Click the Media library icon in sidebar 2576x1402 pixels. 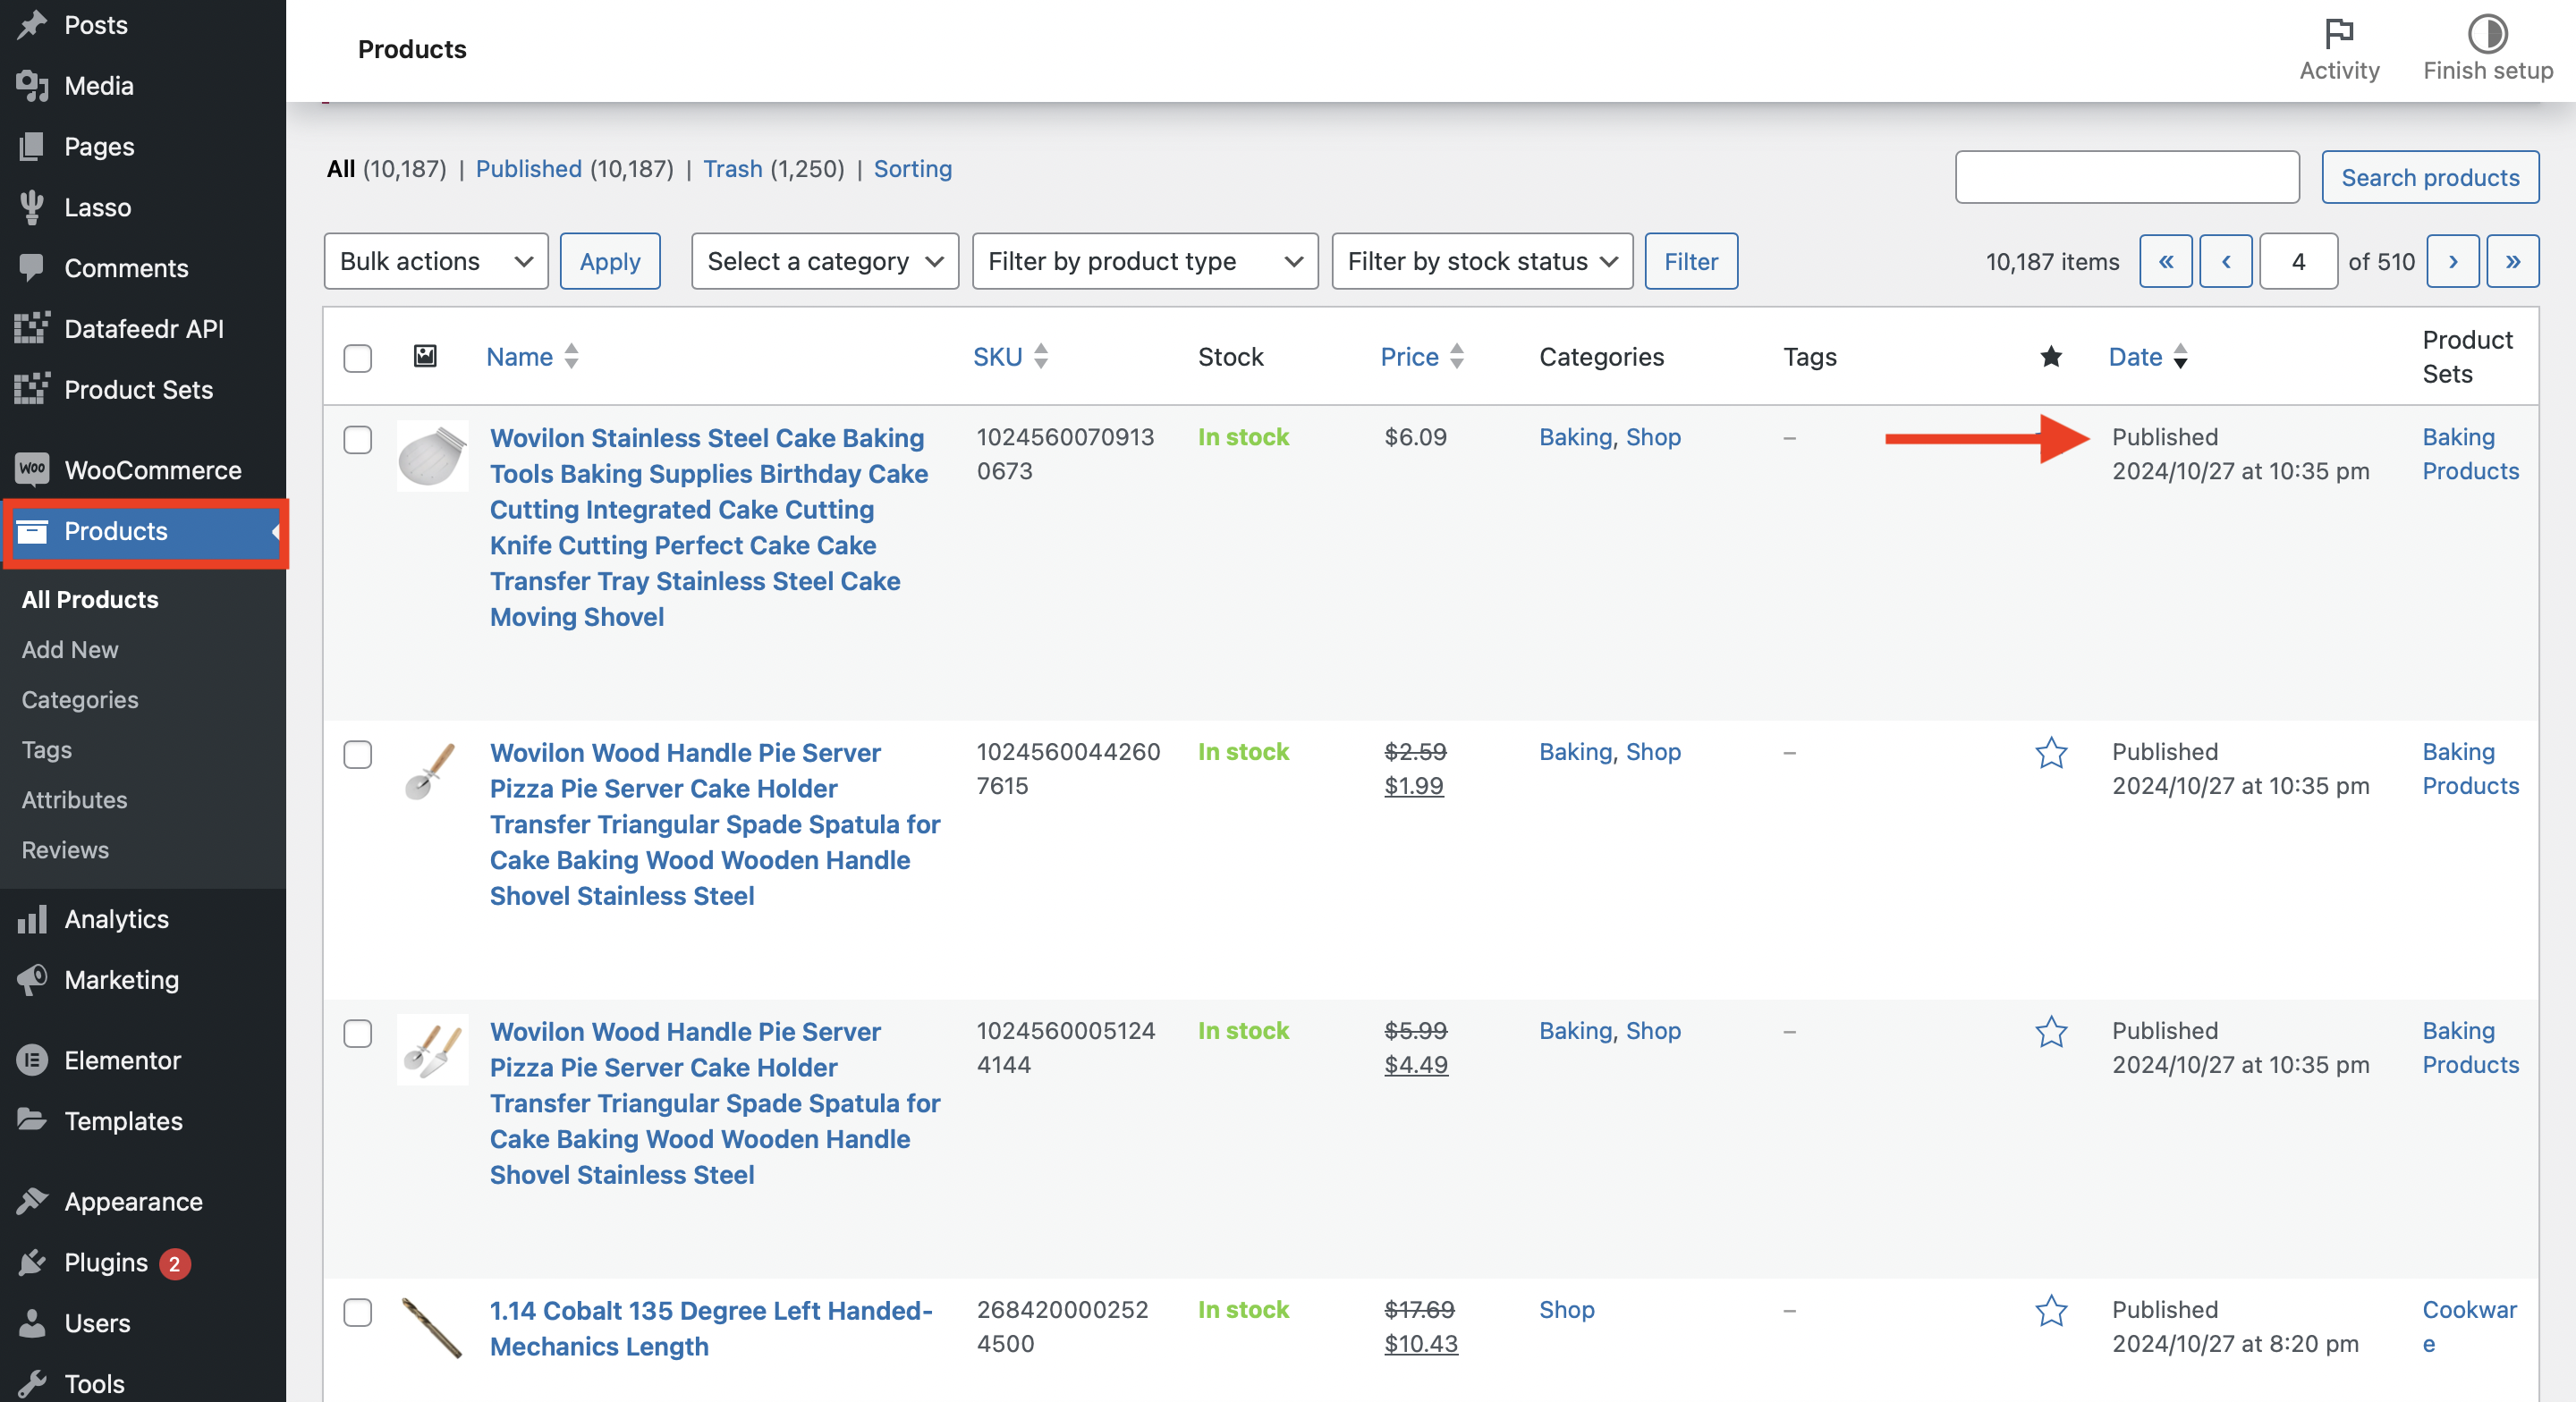tap(32, 86)
